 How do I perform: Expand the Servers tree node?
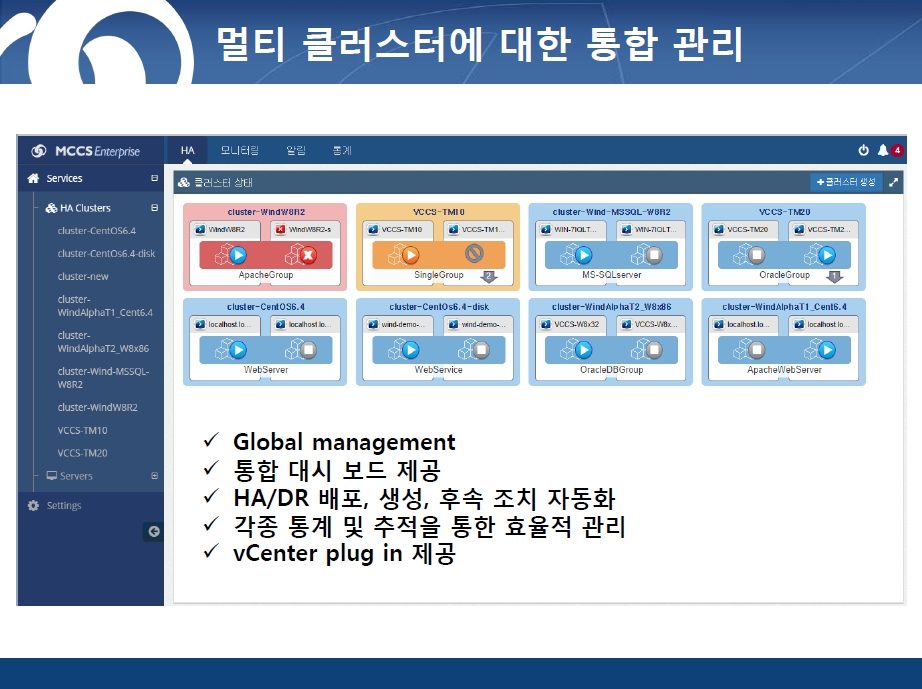click(154, 476)
